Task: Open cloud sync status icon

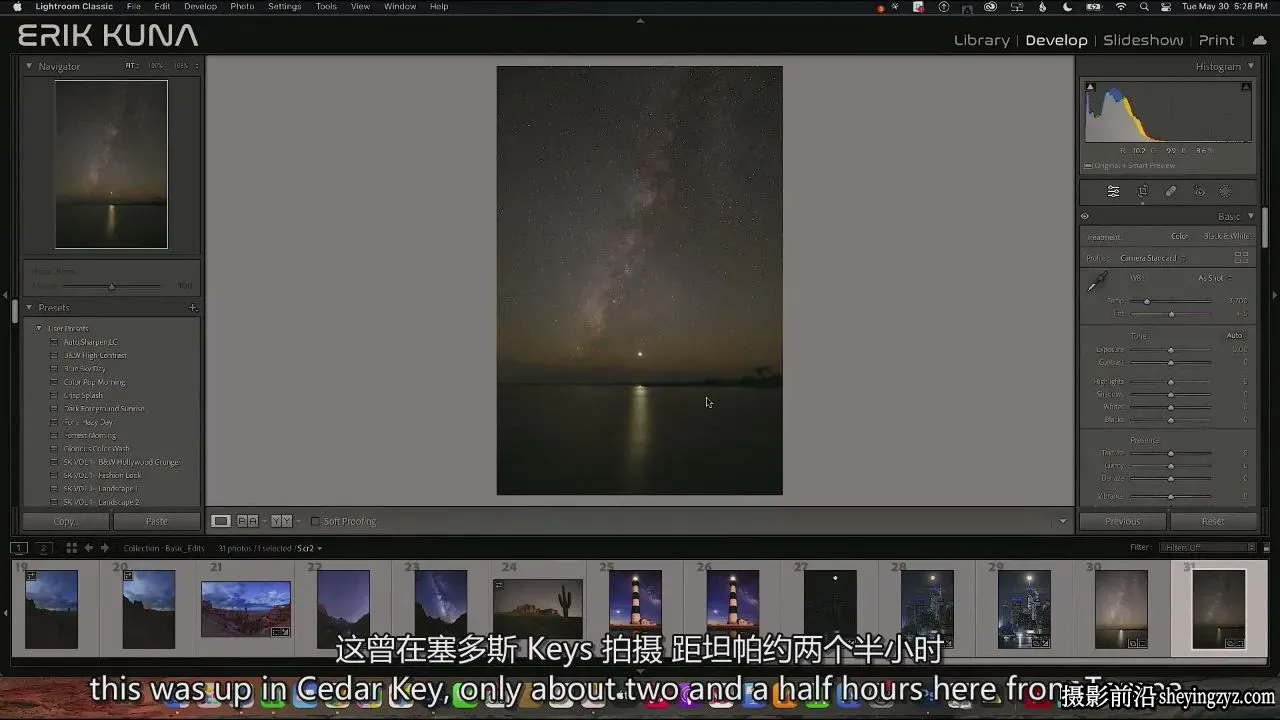Action: coord(1258,40)
